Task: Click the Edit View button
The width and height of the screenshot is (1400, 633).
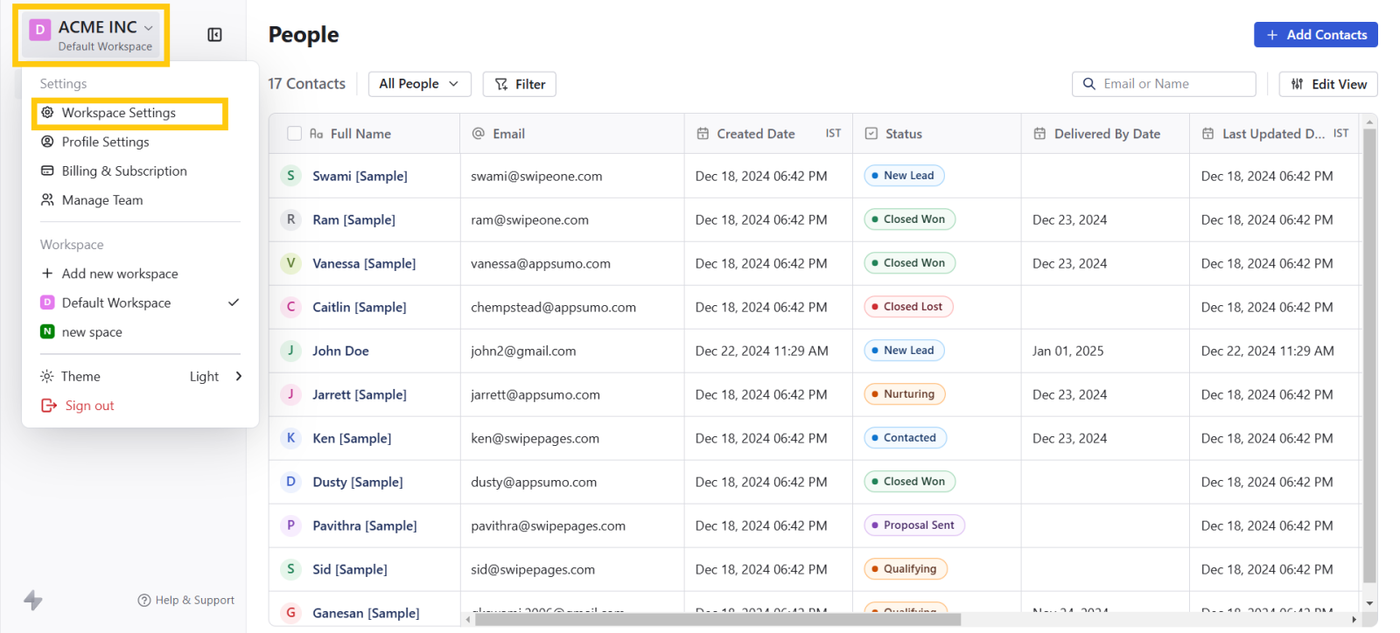Action: tap(1328, 84)
